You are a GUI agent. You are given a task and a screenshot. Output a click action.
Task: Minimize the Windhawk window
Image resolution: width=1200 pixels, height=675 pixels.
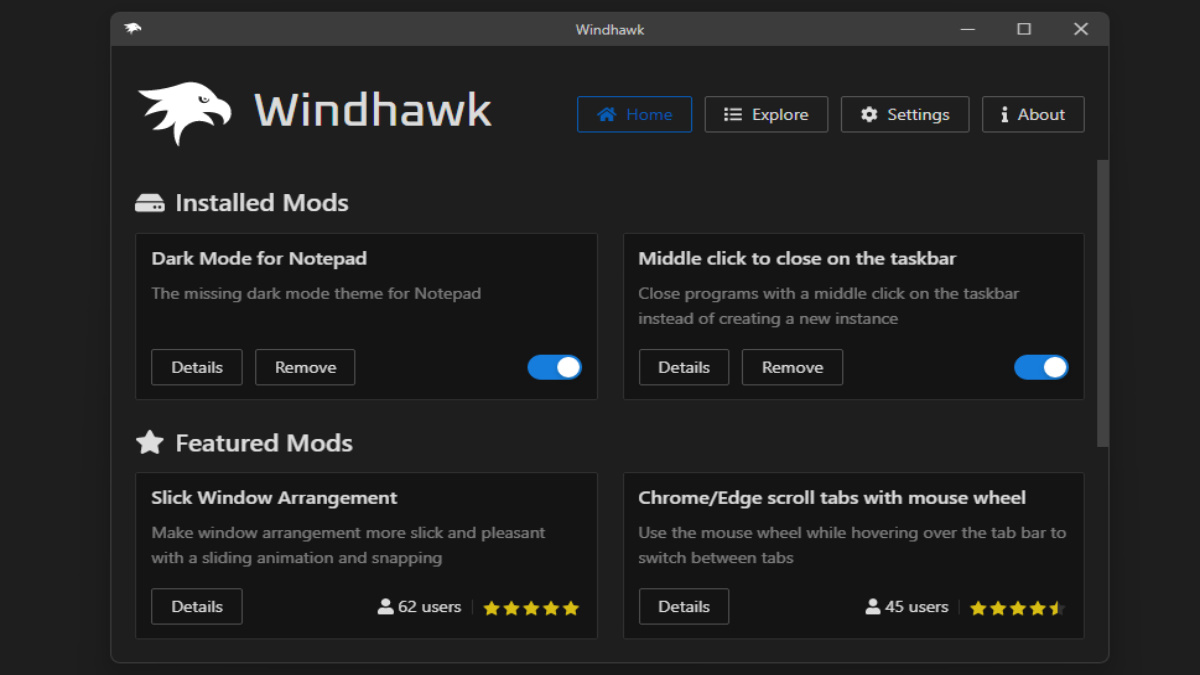pyautogui.click(x=967, y=29)
